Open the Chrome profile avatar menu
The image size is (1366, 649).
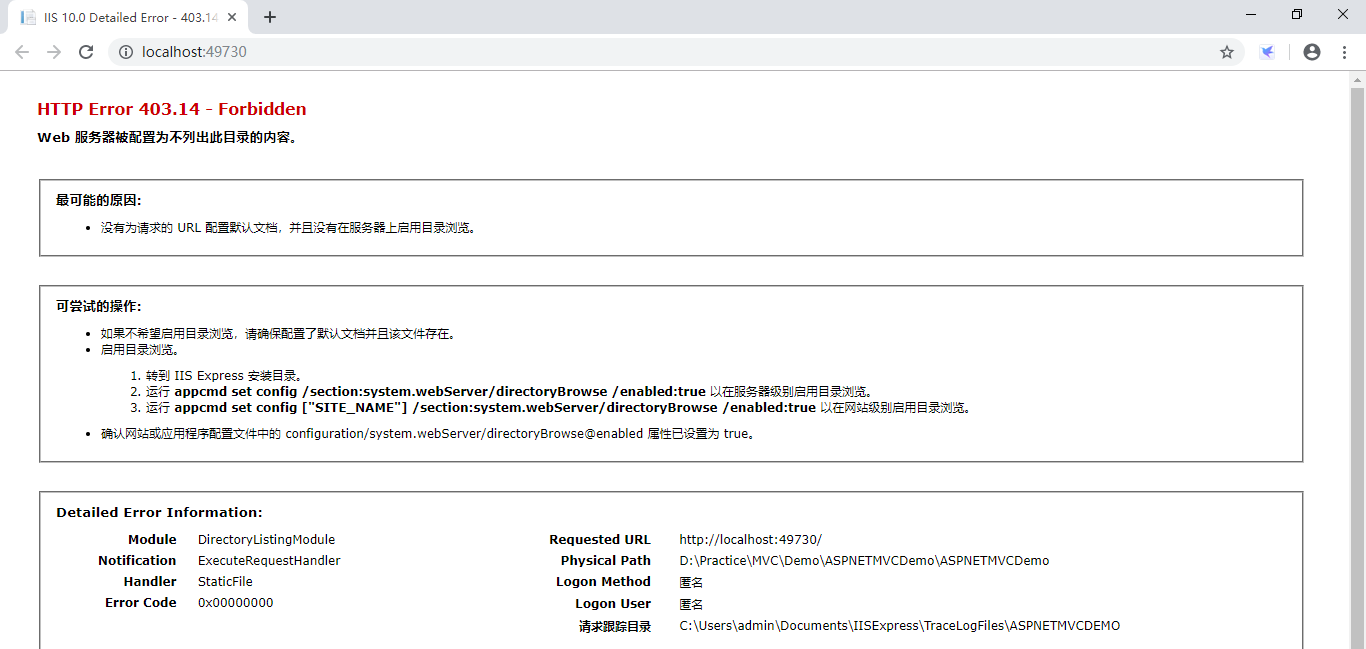click(1312, 52)
